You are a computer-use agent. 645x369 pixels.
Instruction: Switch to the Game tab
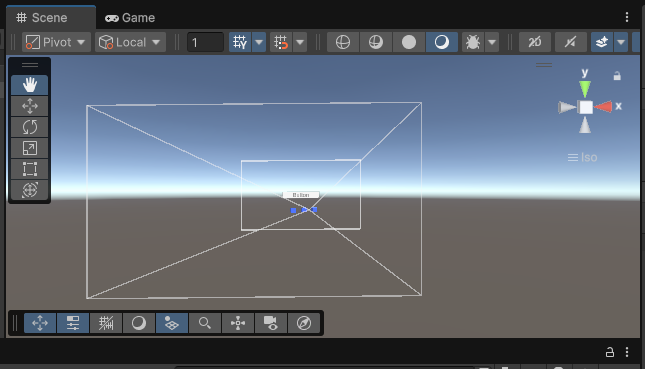130,18
